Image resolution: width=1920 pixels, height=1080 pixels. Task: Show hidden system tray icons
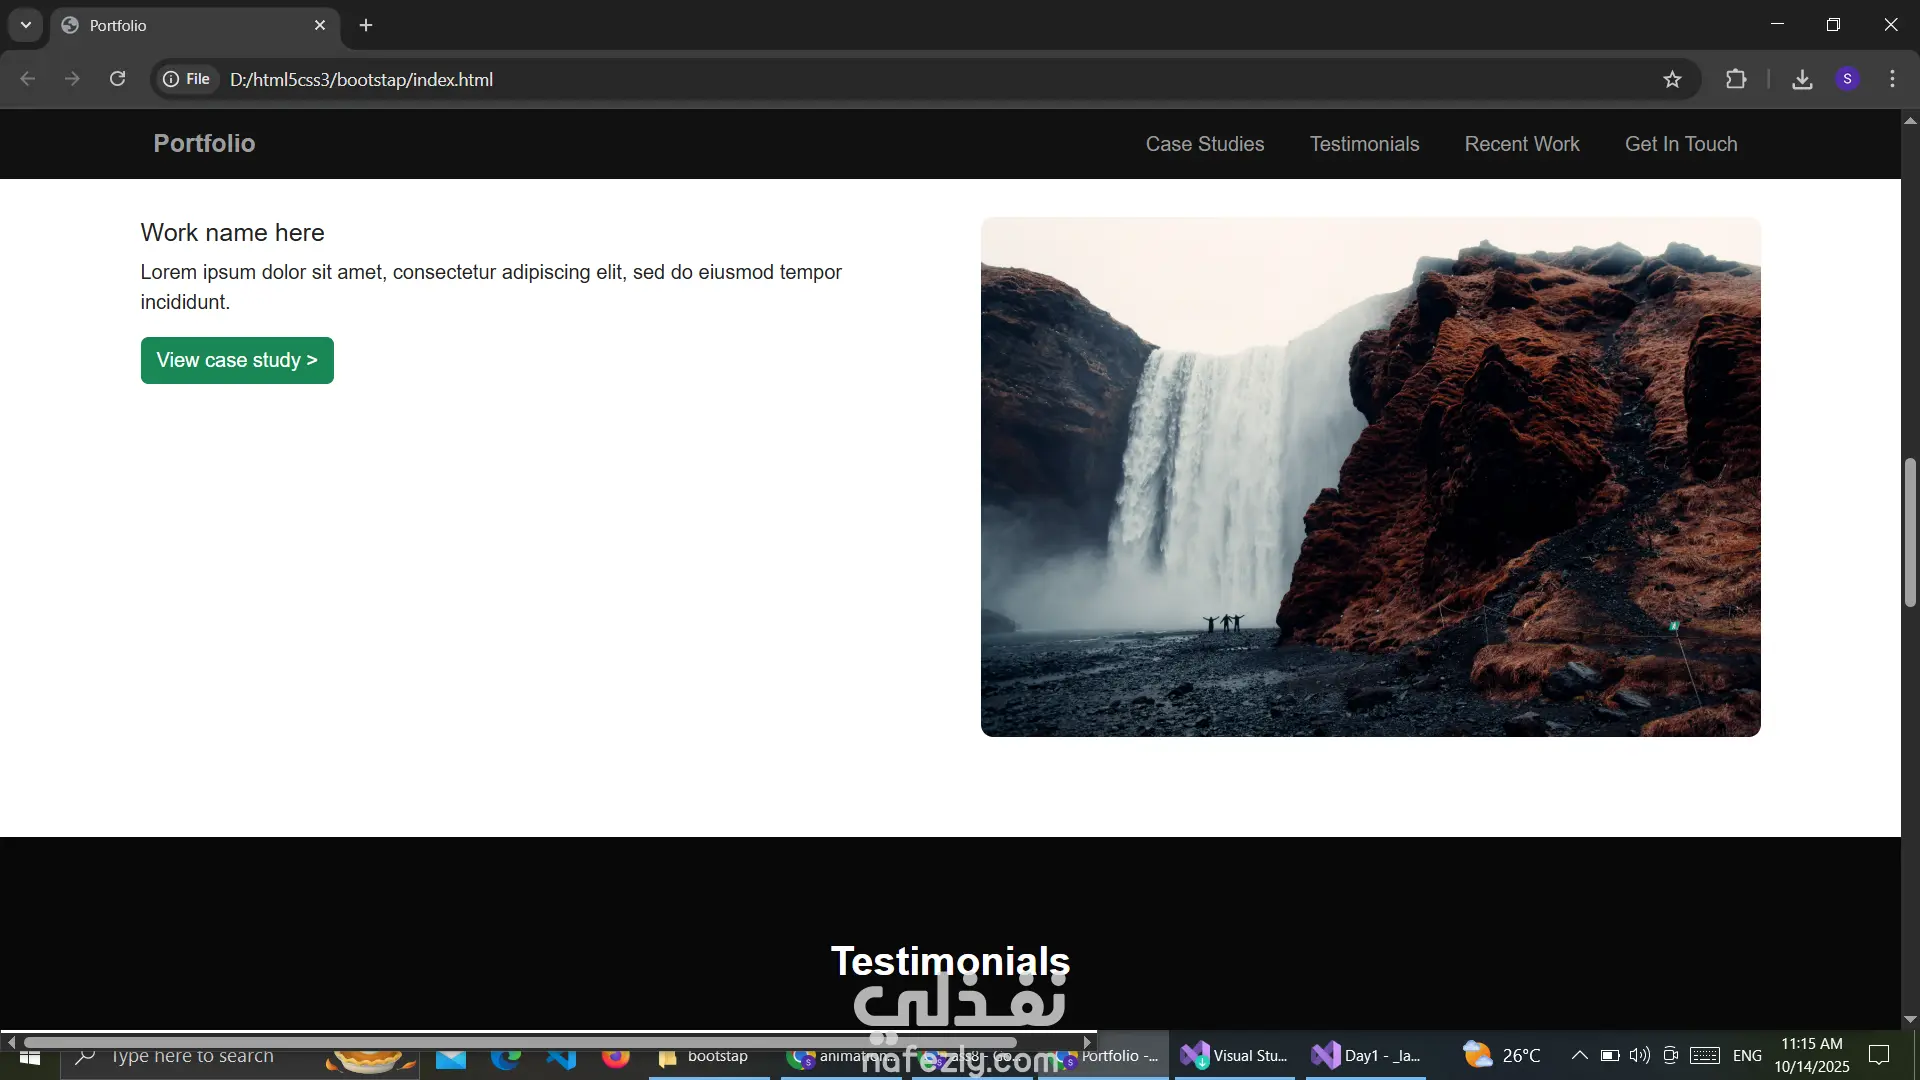pos(1579,1055)
